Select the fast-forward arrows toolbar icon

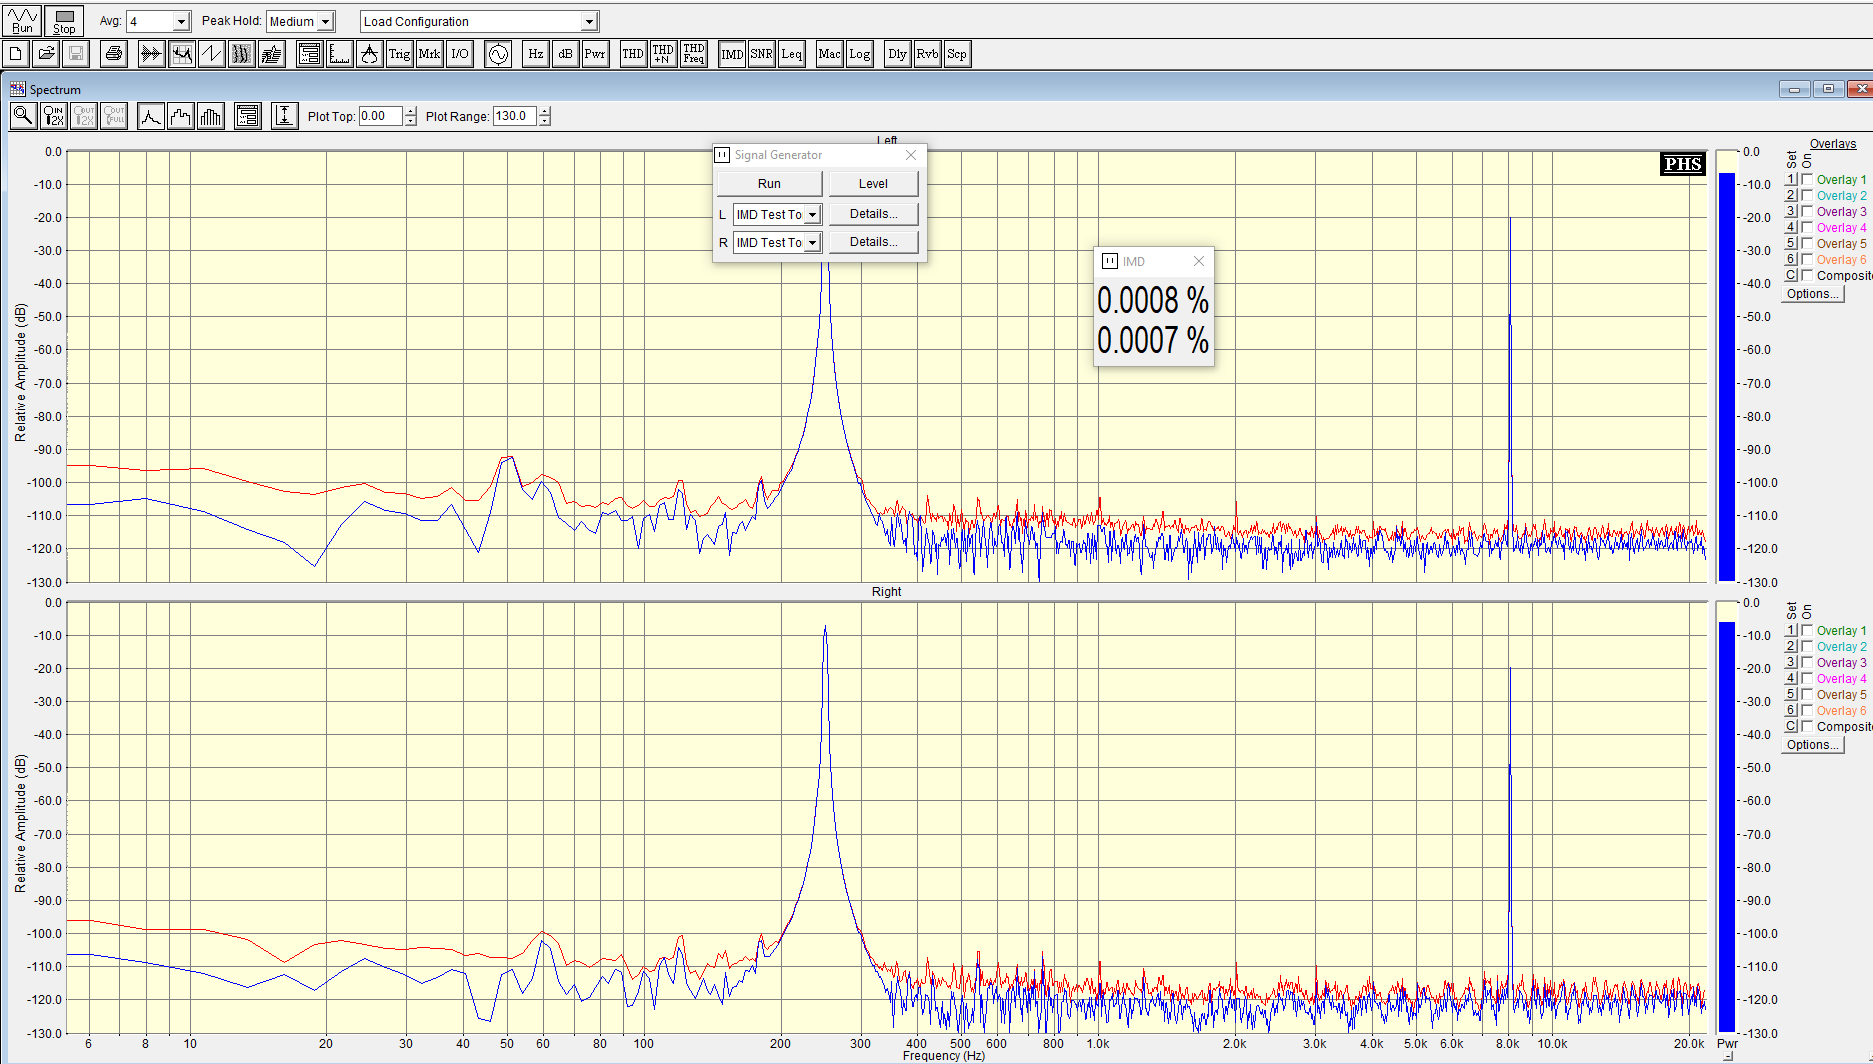click(151, 54)
